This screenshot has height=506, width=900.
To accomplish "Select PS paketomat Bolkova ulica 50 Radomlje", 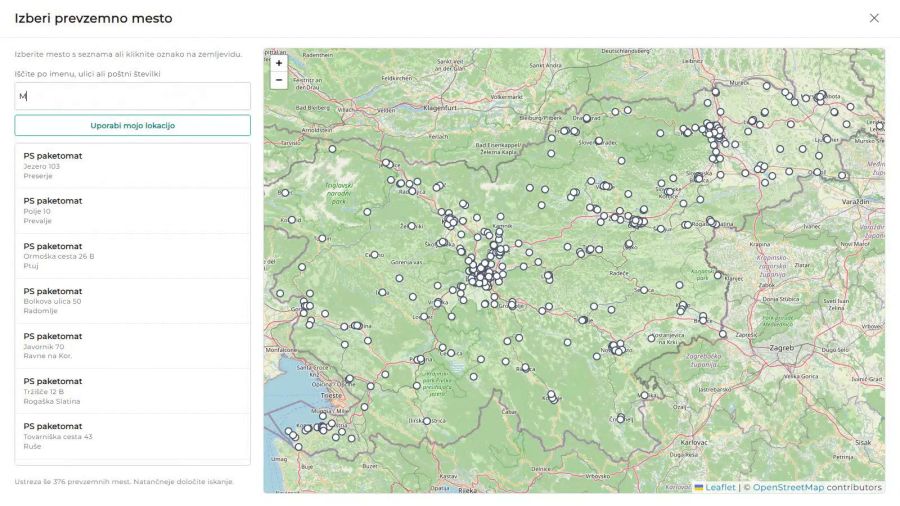I will point(133,301).
